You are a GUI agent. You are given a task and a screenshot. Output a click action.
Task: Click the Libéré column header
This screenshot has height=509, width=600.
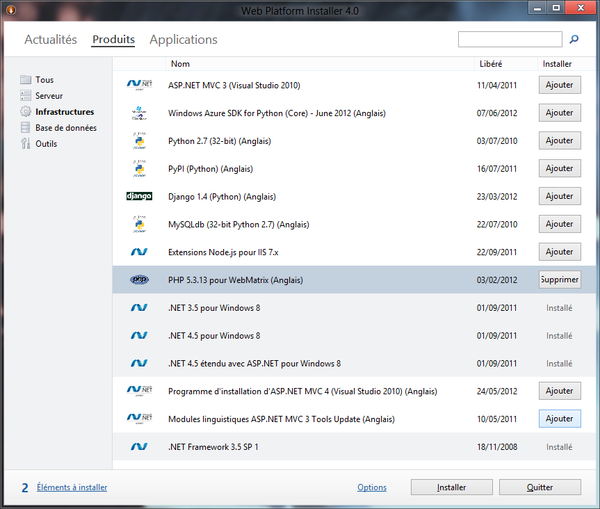[x=506, y=64]
